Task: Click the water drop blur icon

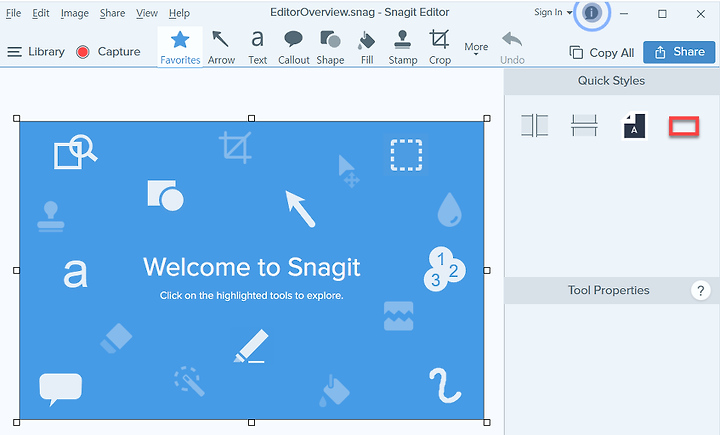Action: click(x=449, y=209)
